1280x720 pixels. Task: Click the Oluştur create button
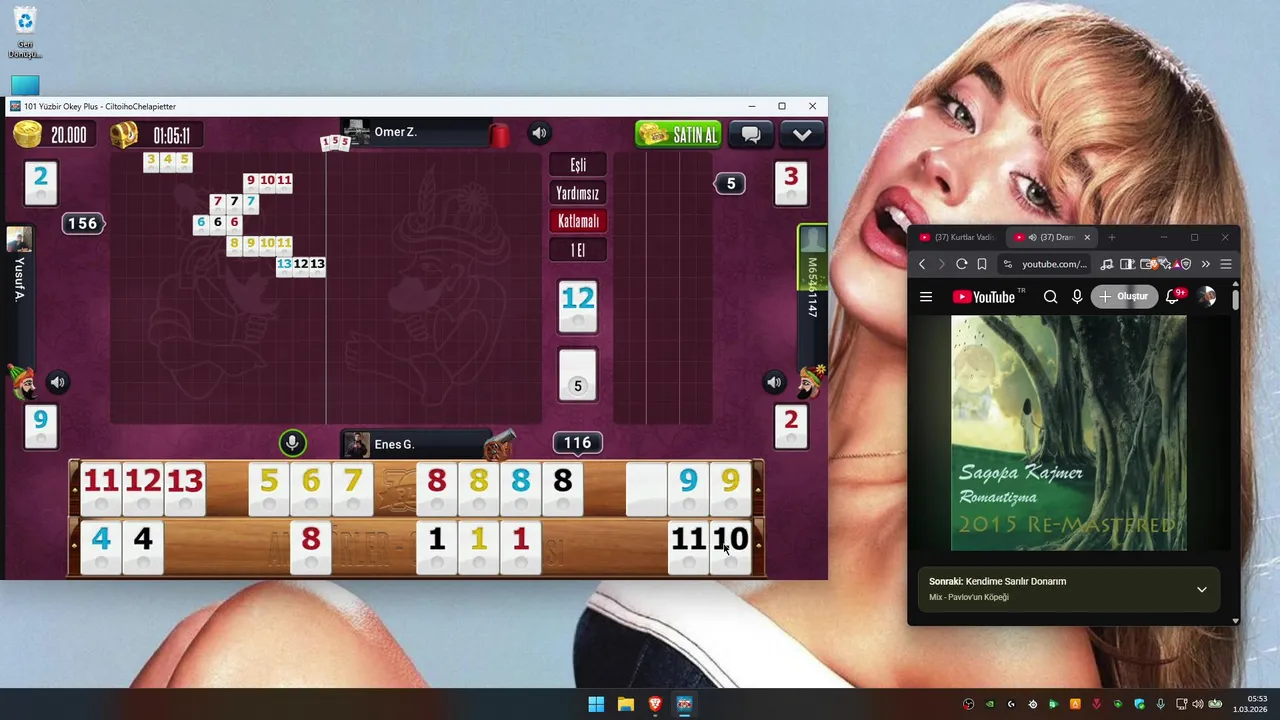coord(1124,297)
